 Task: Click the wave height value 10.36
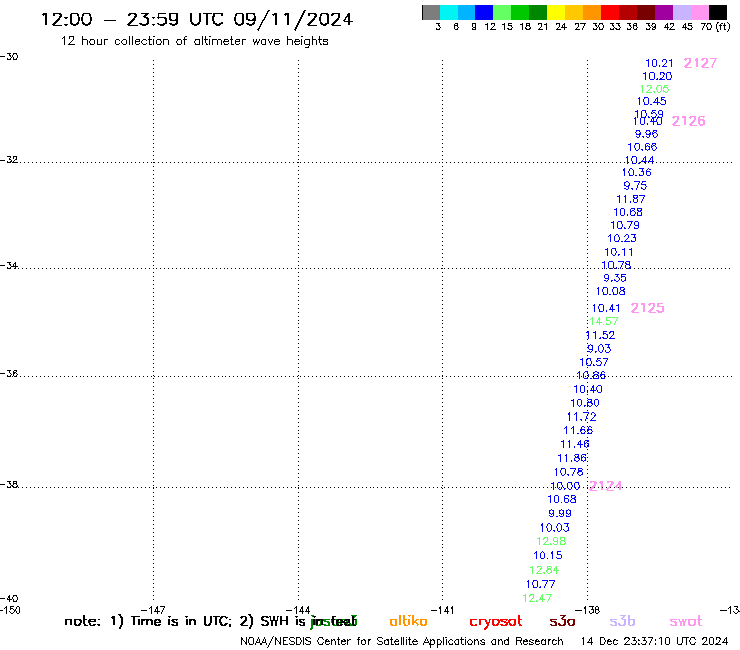point(636,172)
